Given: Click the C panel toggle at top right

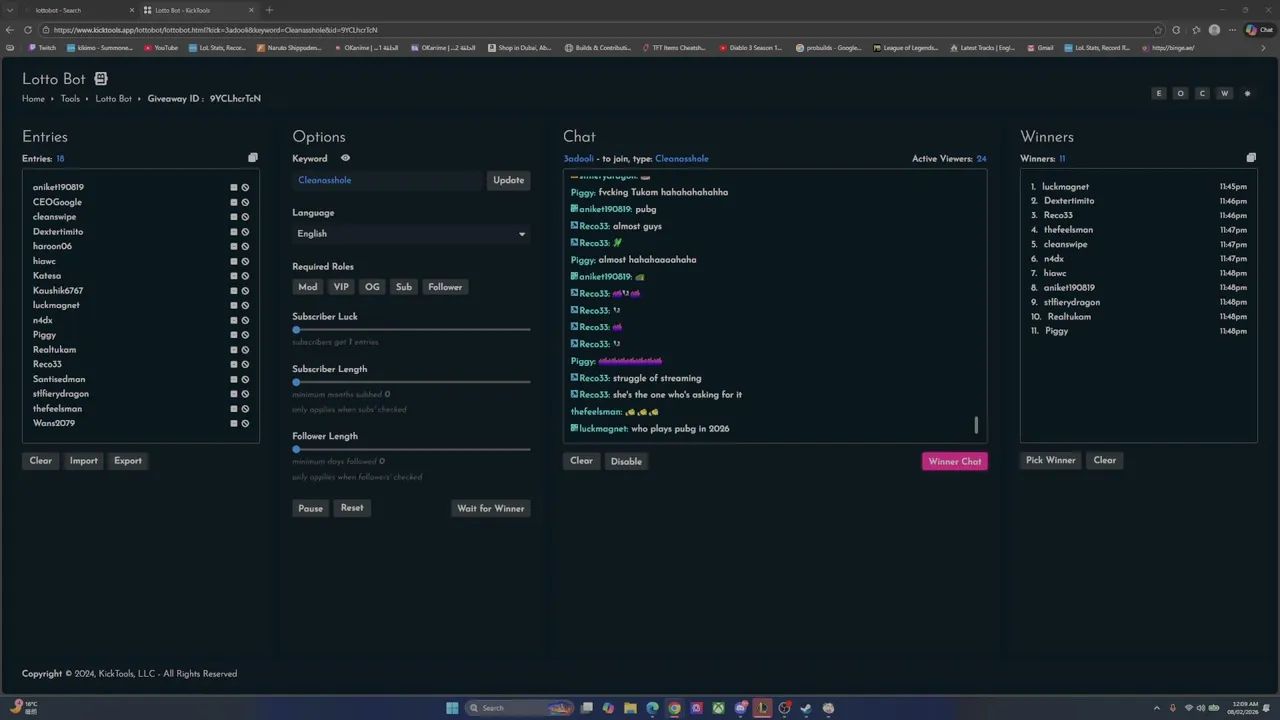Looking at the screenshot, I should (1203, 93).
